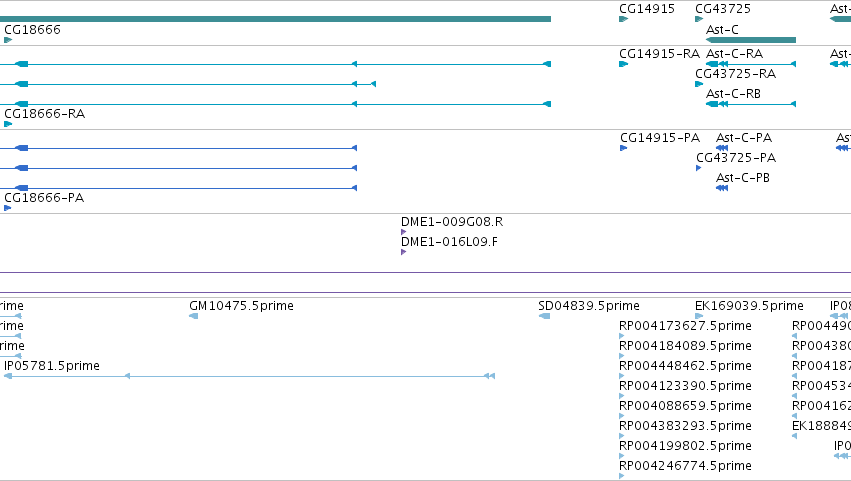Click the RP004088659.5prime EST label
The height and width of the screenshot is (481, 851).
click(x=685, y=406)
